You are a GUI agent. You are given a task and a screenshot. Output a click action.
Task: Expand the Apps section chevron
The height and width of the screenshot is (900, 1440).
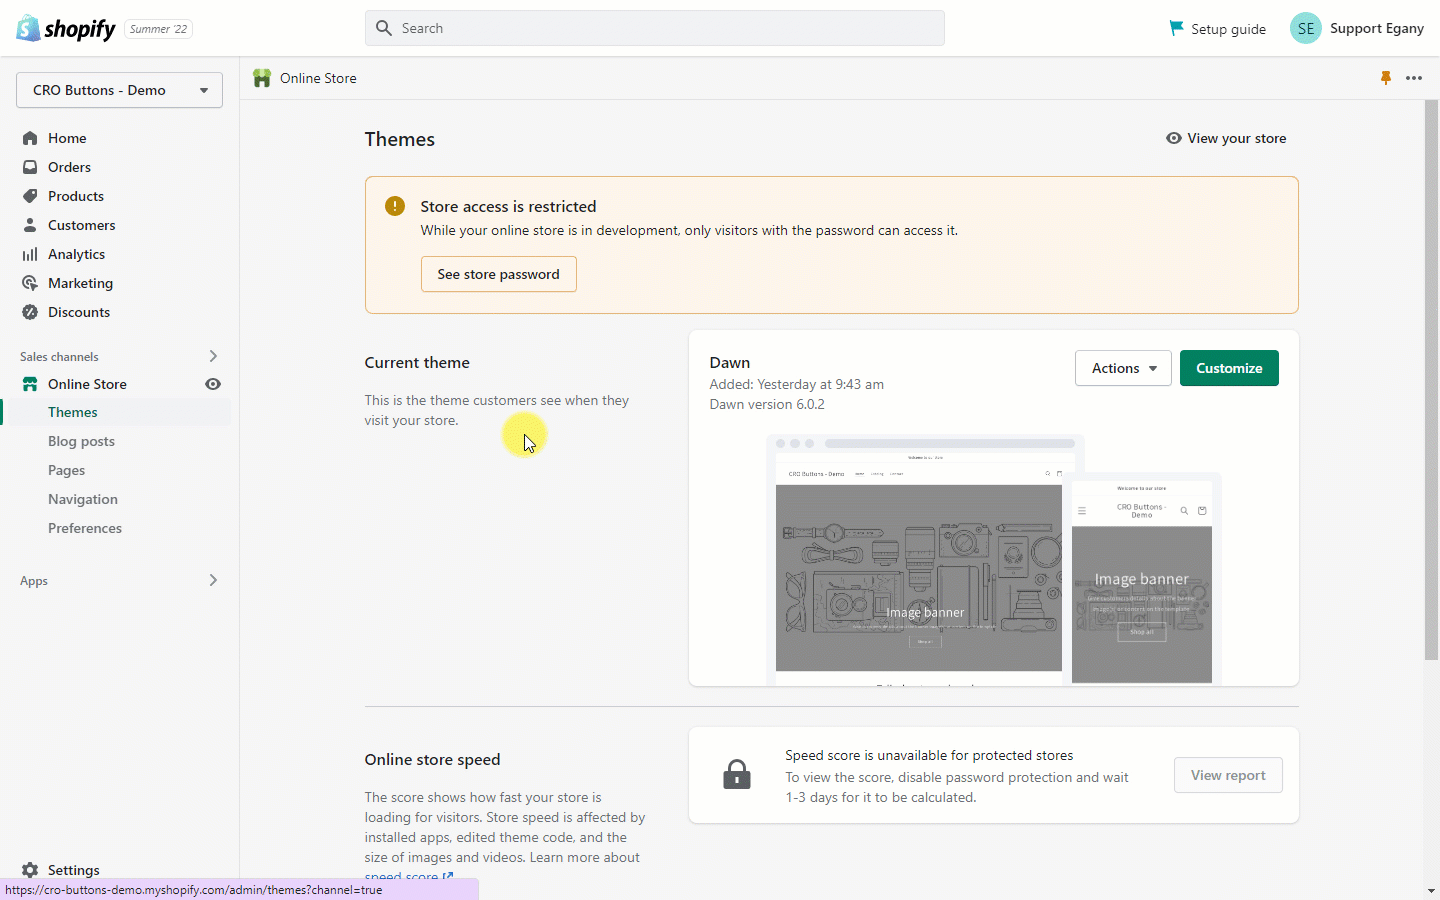click(x=213, y=580)
